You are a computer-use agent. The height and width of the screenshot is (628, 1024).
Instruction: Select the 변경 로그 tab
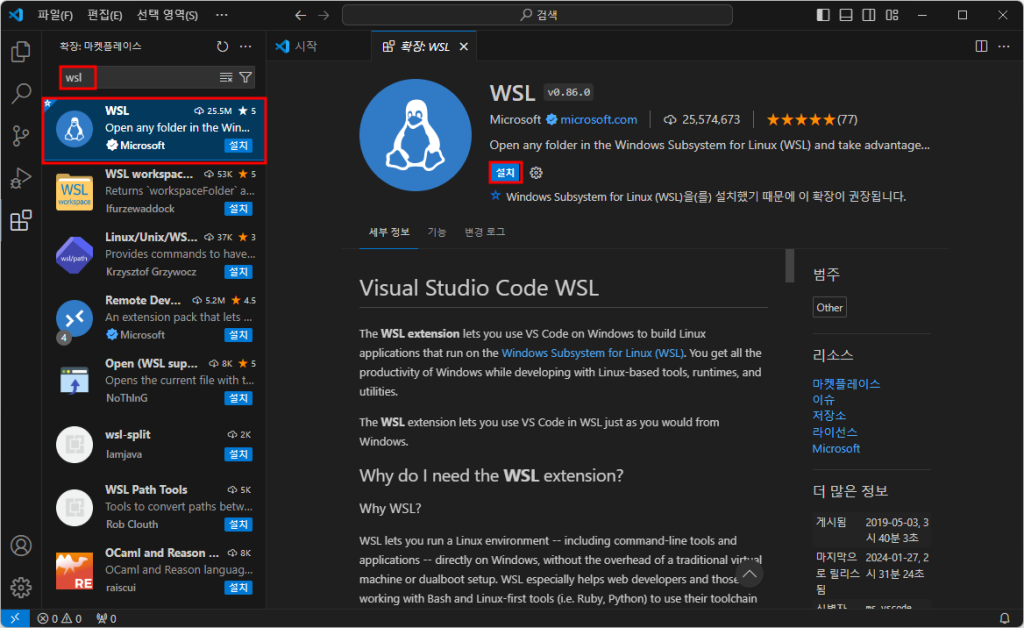(485, 232)
